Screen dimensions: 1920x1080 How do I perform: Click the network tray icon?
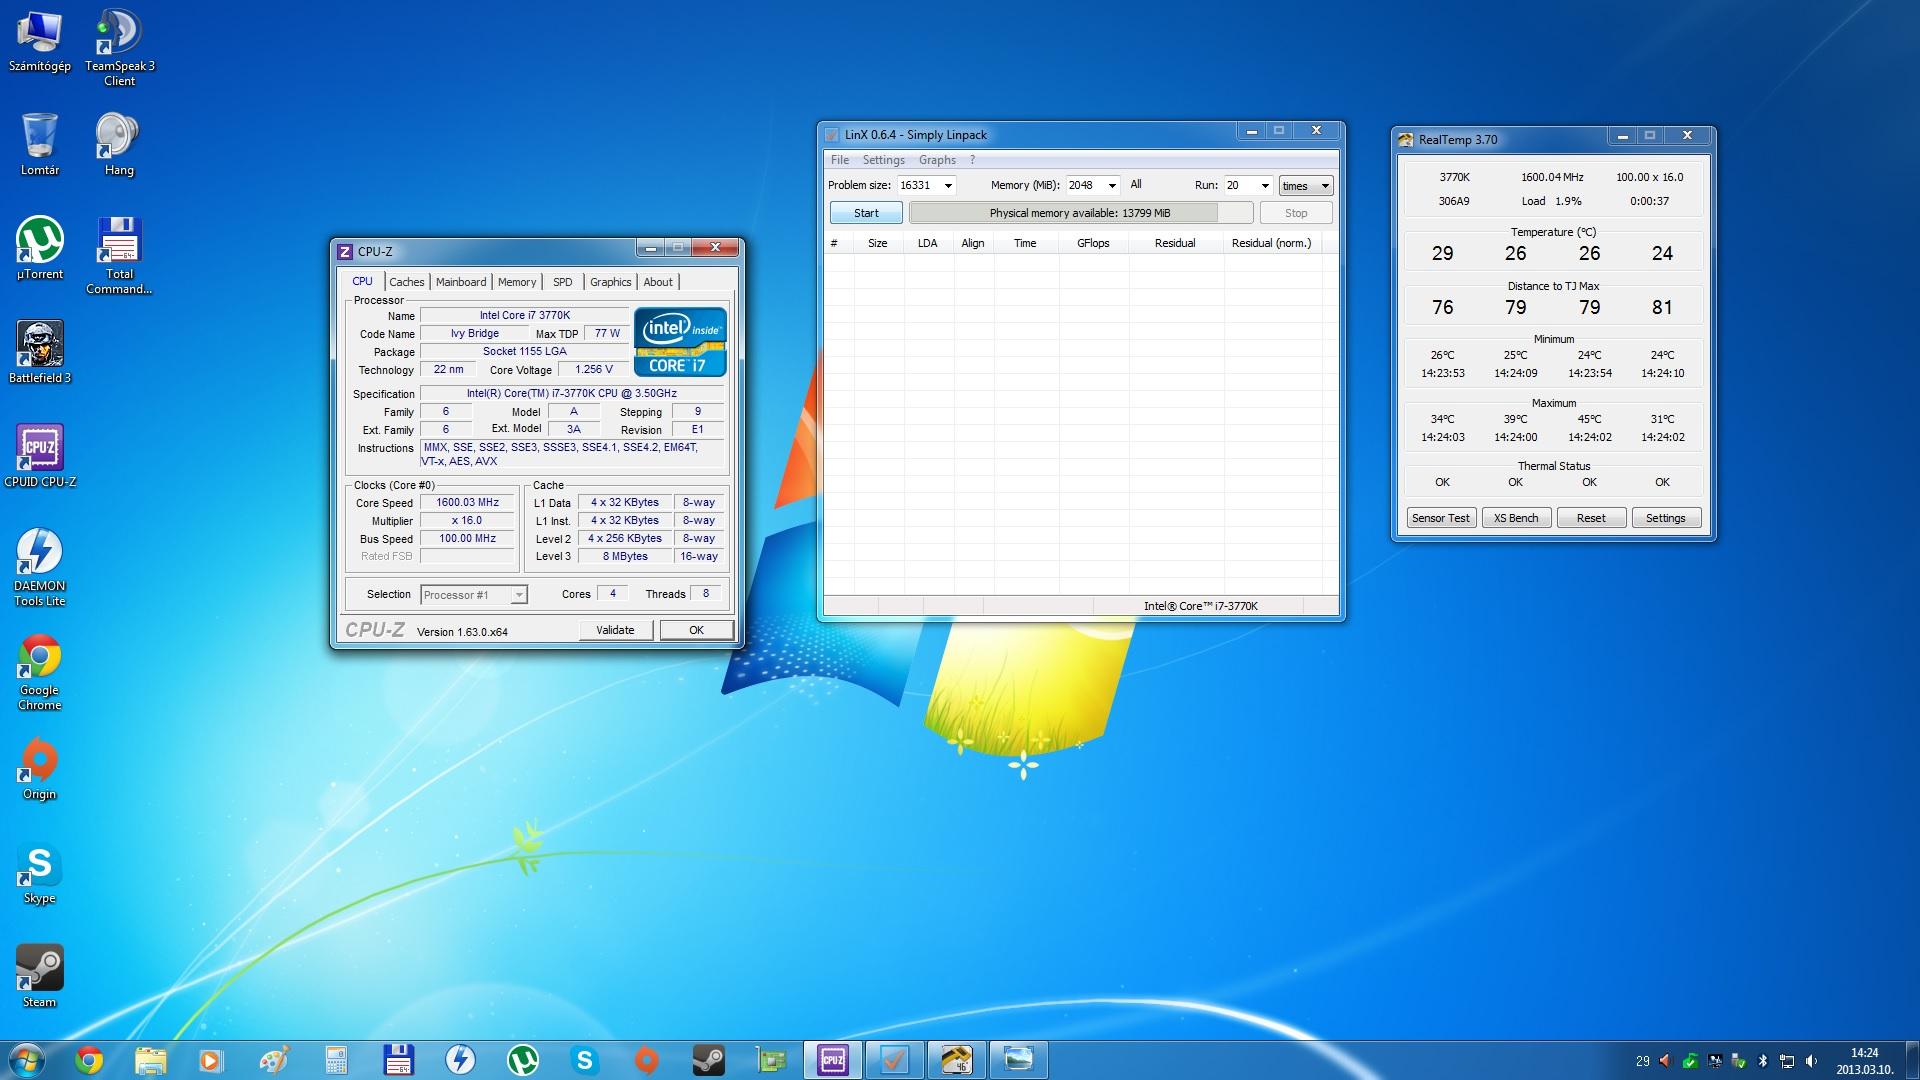coord(1787,1061)
